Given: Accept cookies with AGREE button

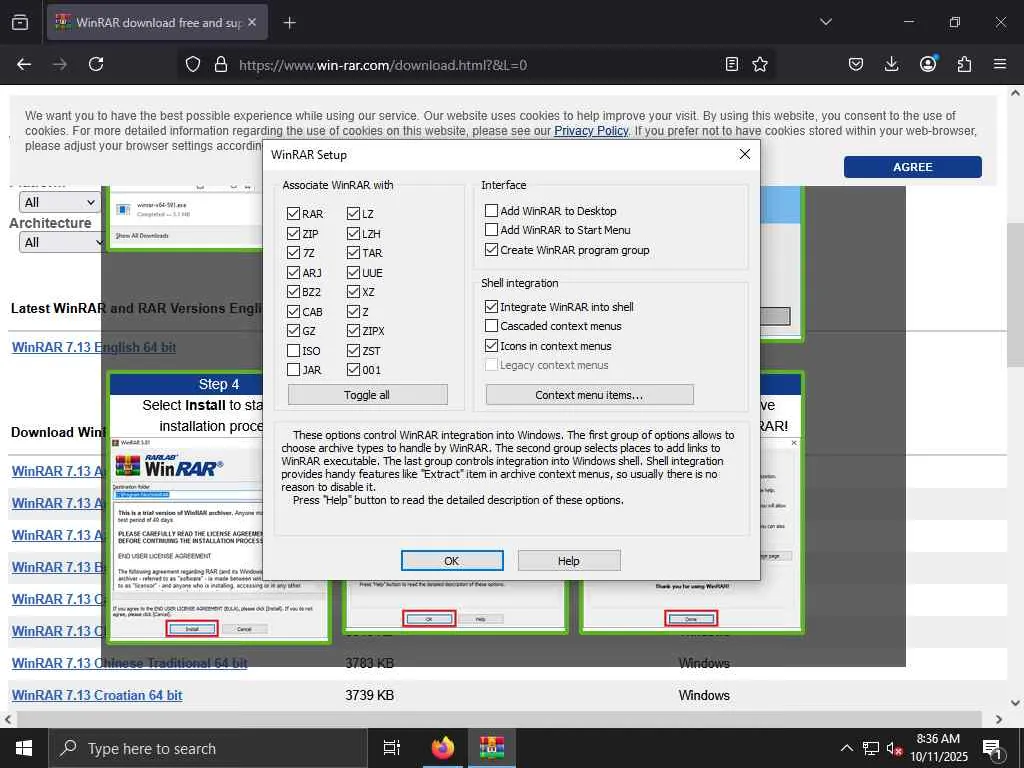Looking at the screenshot, I should (x=912, y=167).
